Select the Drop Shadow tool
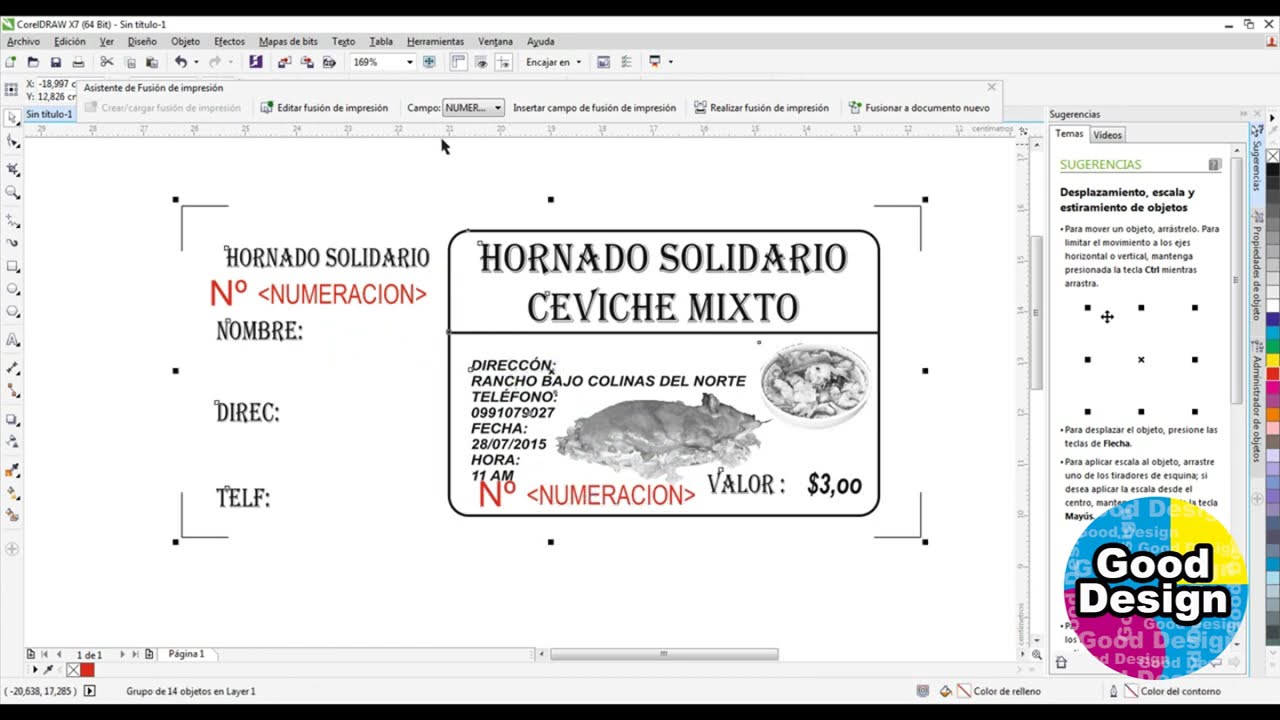Image resolution: width=1280 pixels, height=720 pixels. tap(13, 420)
